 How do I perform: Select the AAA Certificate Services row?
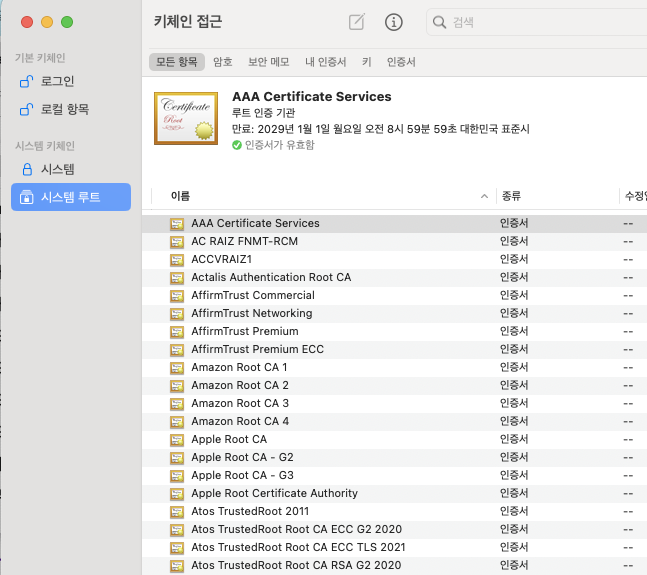click(394, 224)
